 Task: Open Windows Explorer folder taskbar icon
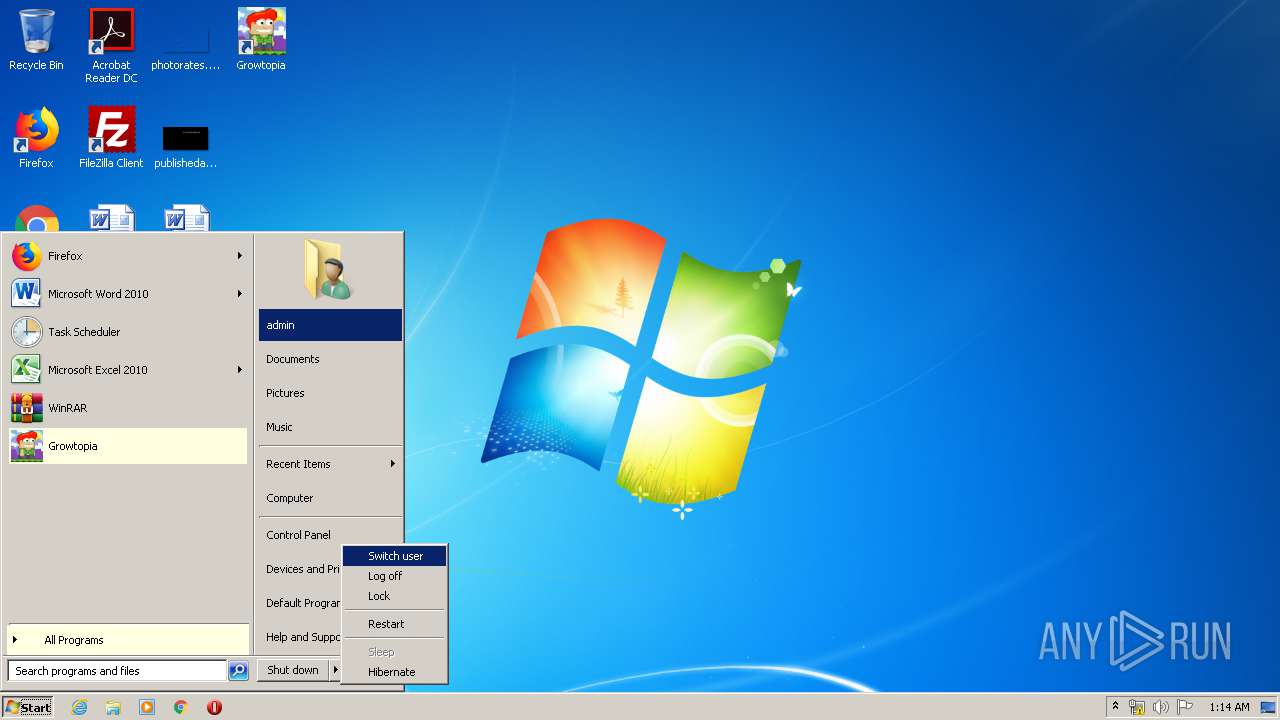[x=113, y=707]
